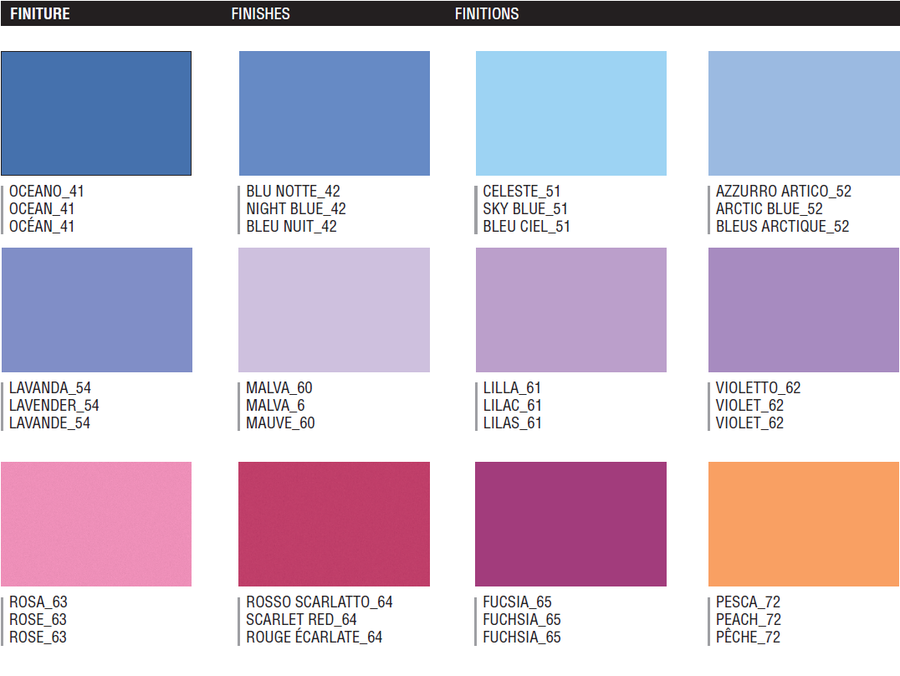Click the OCEAN_41 English label

[42, 209]
